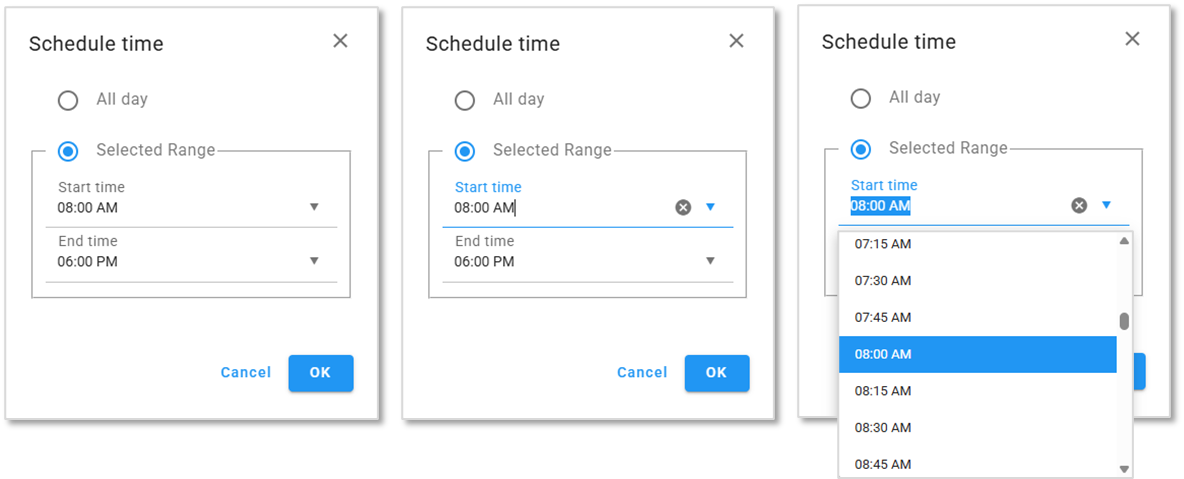Choose Selected Range in the middle dialog
The image size is (1184, 479).
tap(465, 151)
